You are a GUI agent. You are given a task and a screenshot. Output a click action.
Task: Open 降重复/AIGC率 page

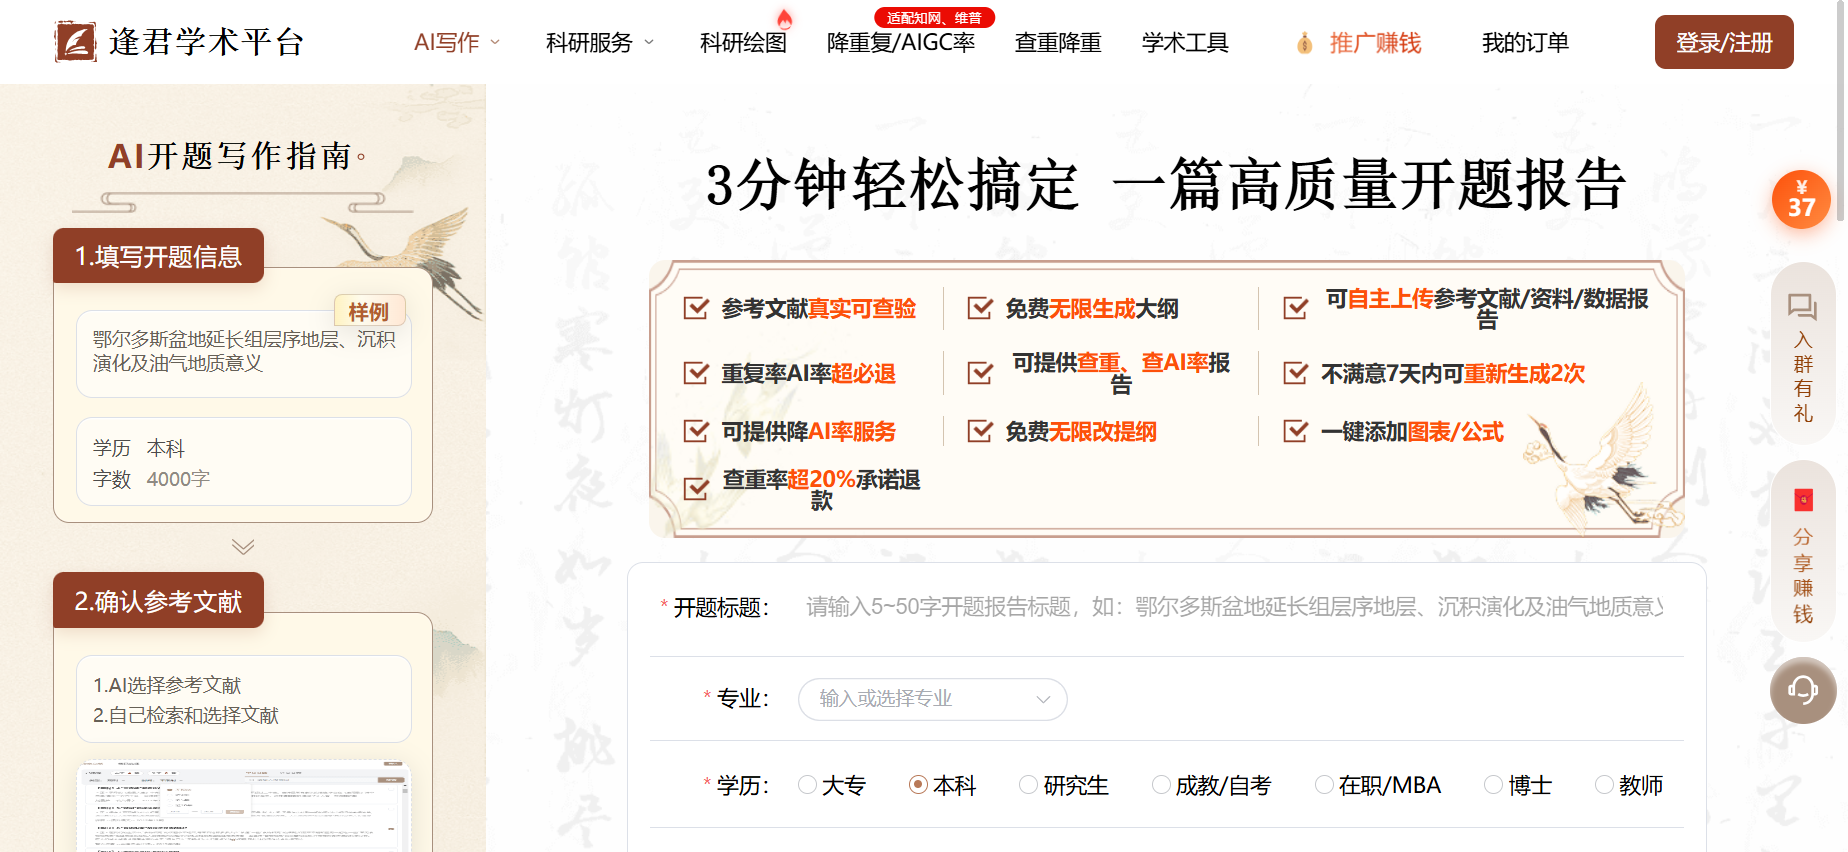(x=901, y=43)
